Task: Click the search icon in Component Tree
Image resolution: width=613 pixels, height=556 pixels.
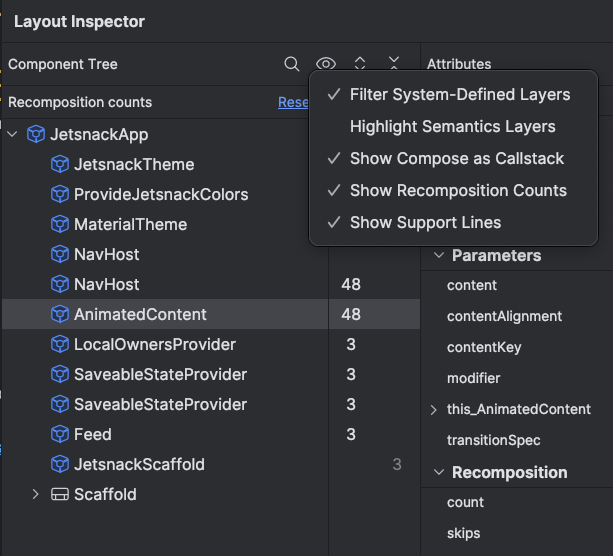Action: point(292,64)
